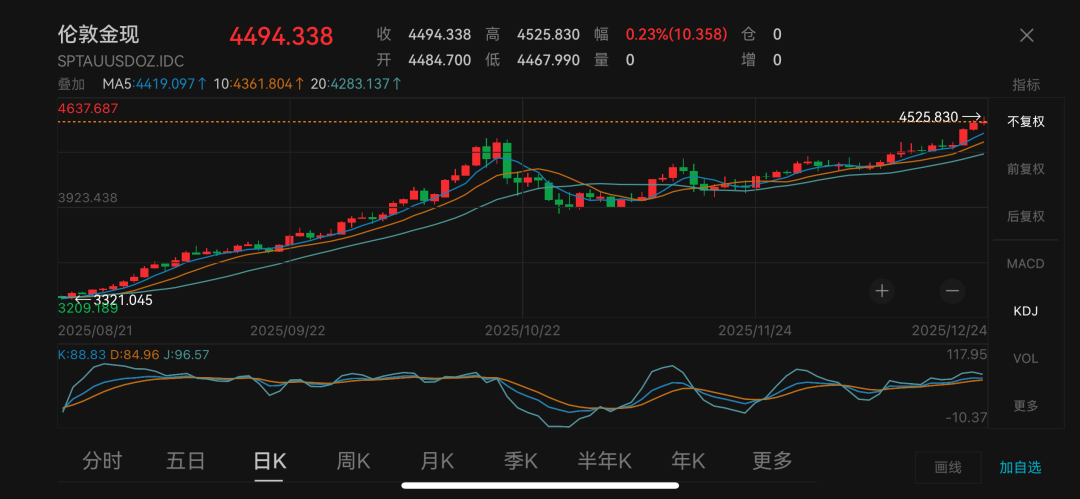Tap the 画线 draw line button
Image resolution: width=1080 pixels, height=499 pixels.
point(947,467)
